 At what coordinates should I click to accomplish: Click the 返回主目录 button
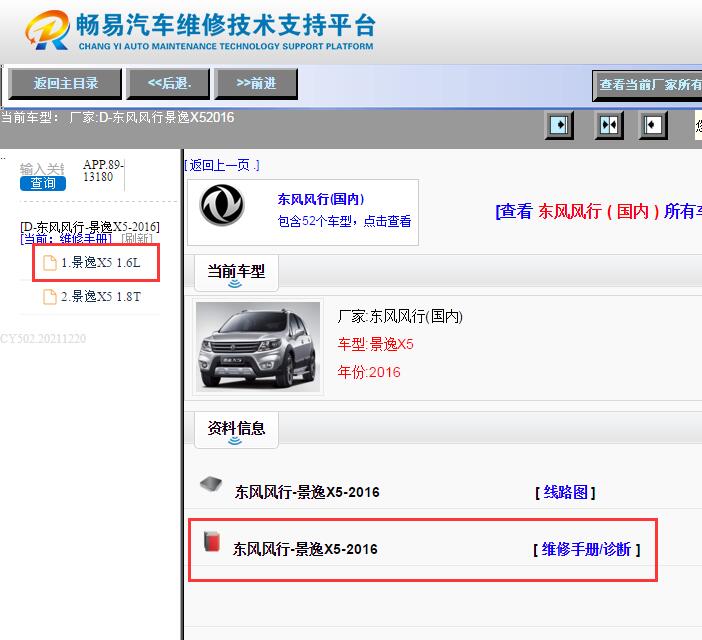[x=65, y=84]
